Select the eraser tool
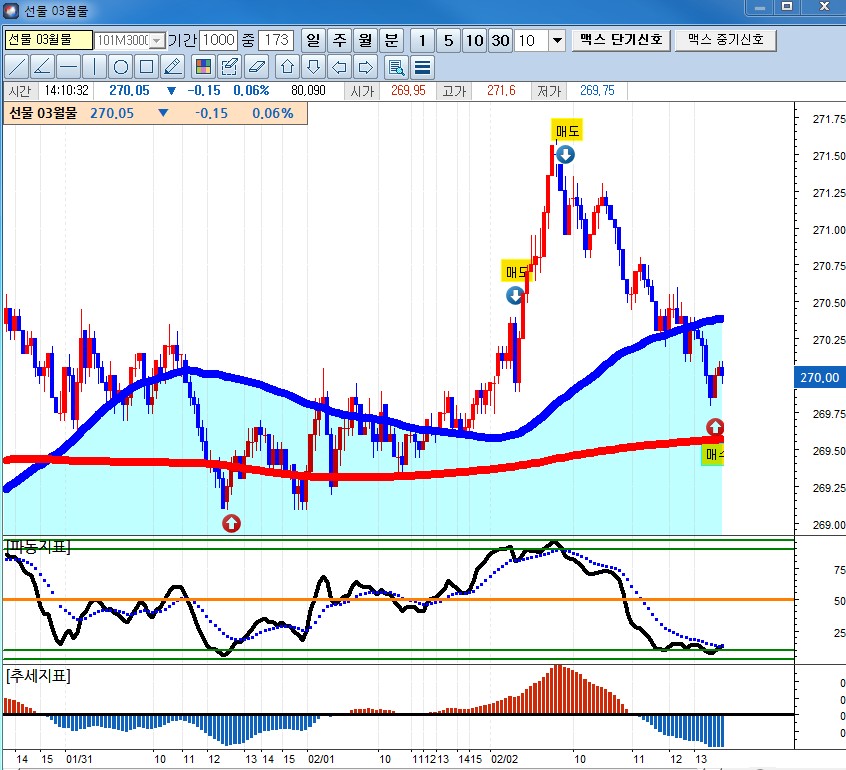Image resolution: width=846 pixels, height=770 pixels. [x=256, y=67]
